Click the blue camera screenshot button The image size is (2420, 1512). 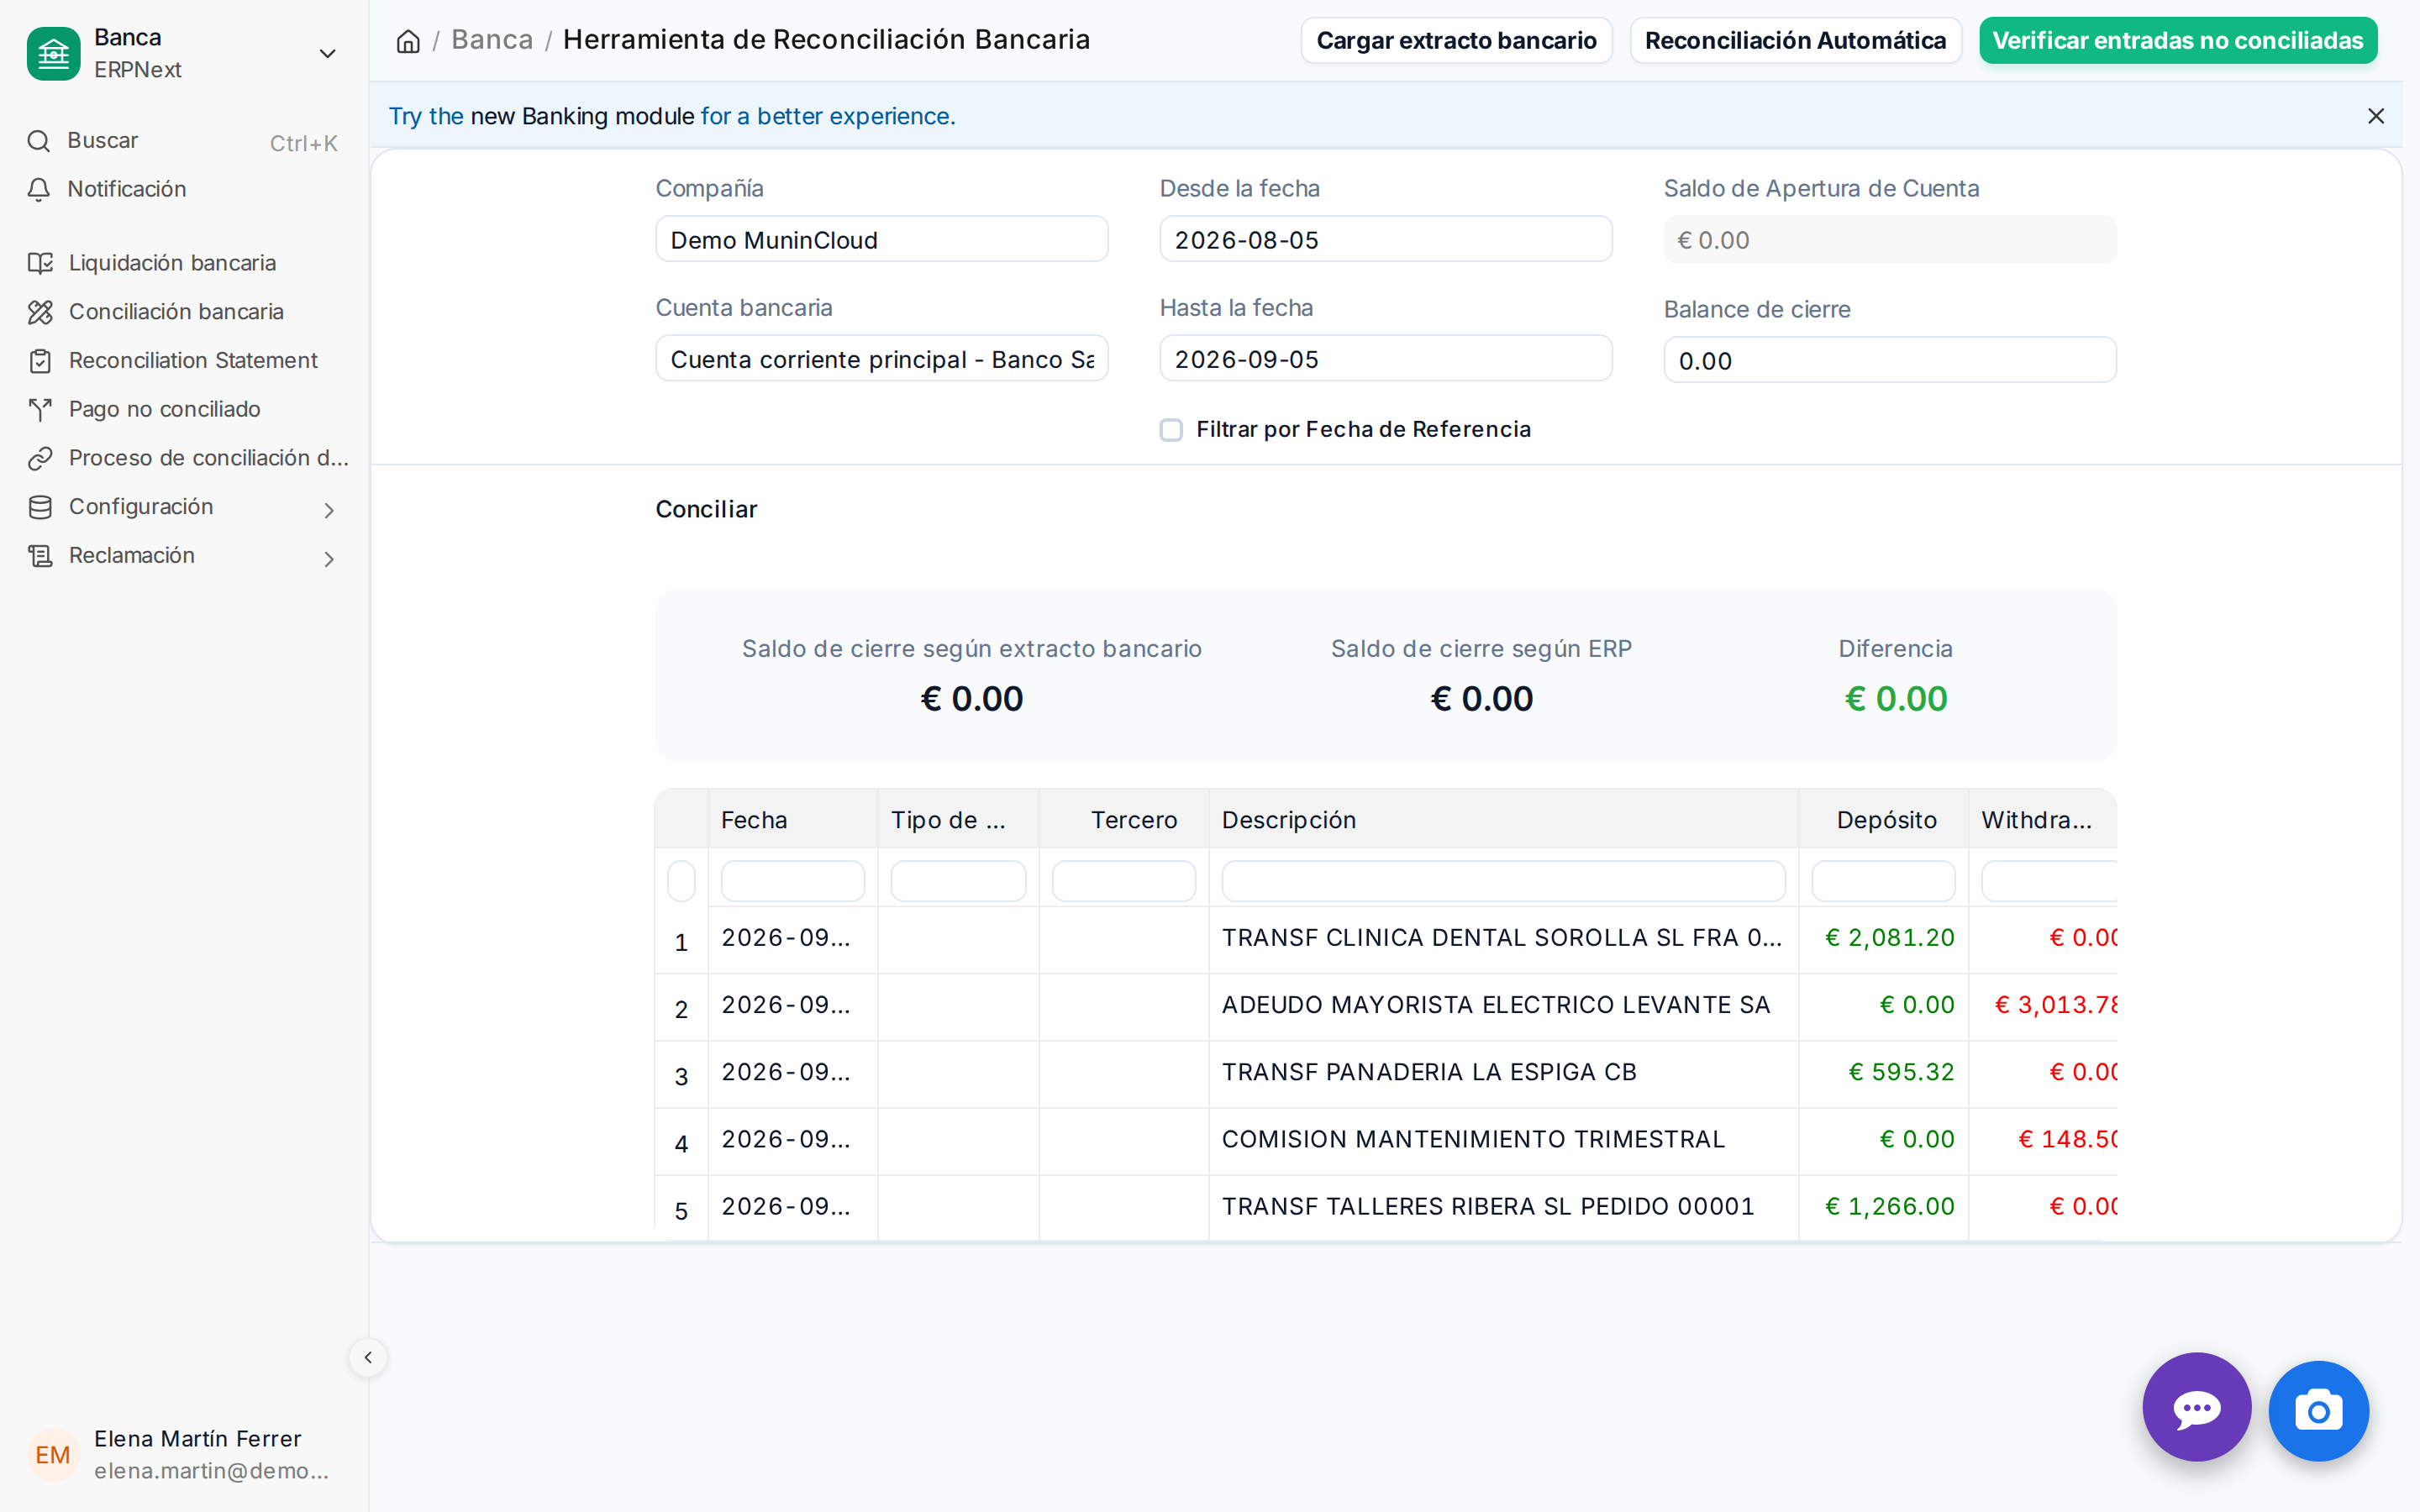click(2318, 1410)
